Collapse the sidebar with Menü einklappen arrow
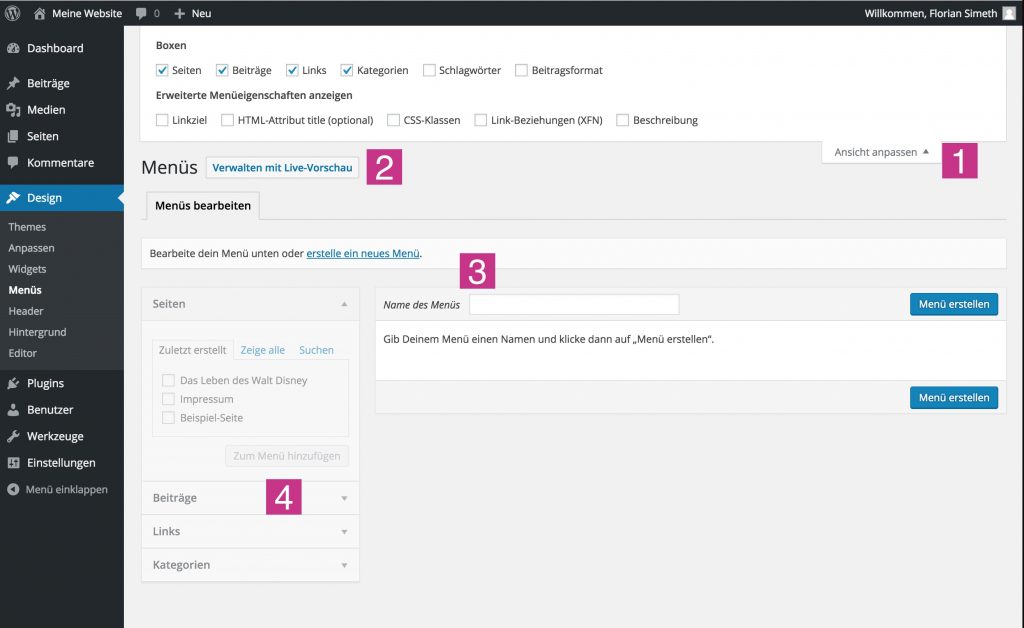This screenshot has height=628, width=1024. [x=13, y=490]
